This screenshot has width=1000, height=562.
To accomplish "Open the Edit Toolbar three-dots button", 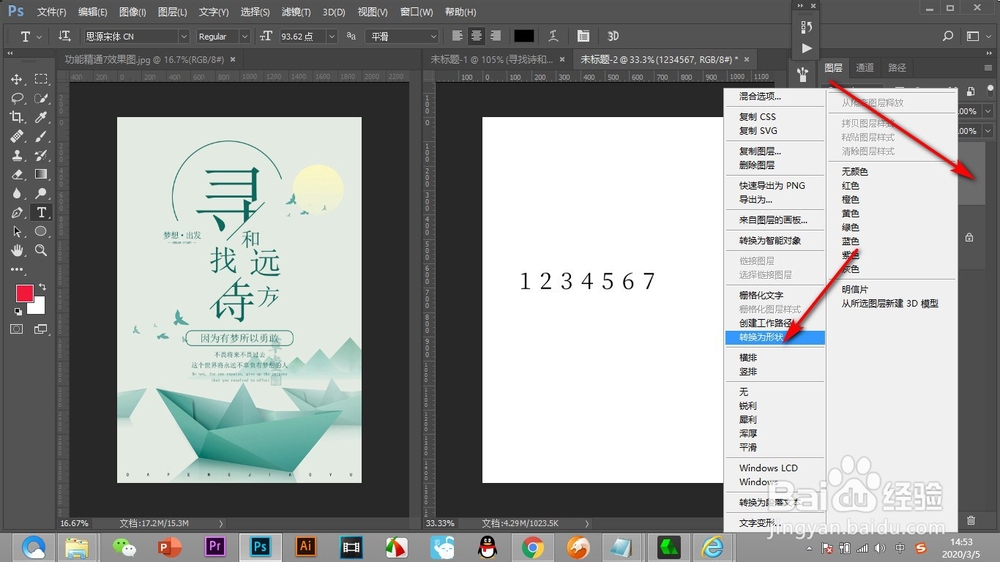I will click(x=17, y=269).
